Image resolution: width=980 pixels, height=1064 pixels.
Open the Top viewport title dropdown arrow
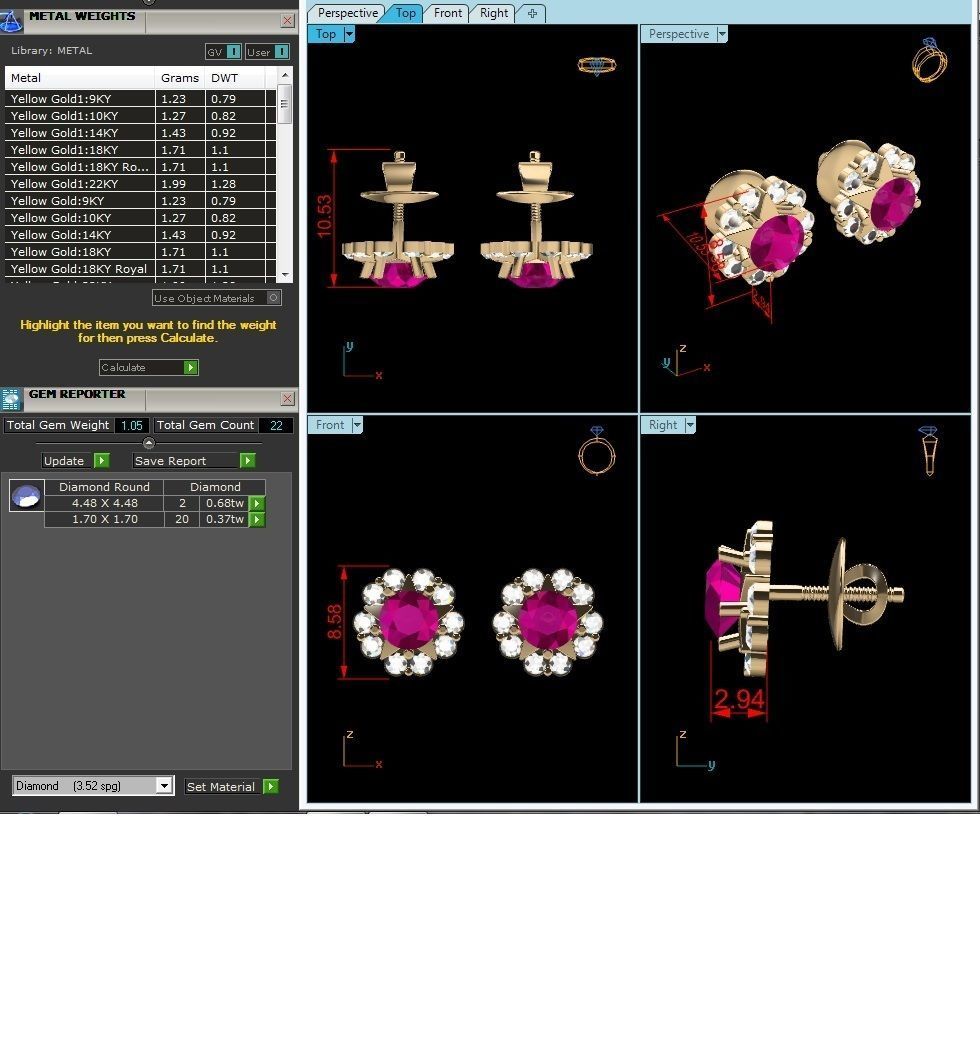click(350, 34)
